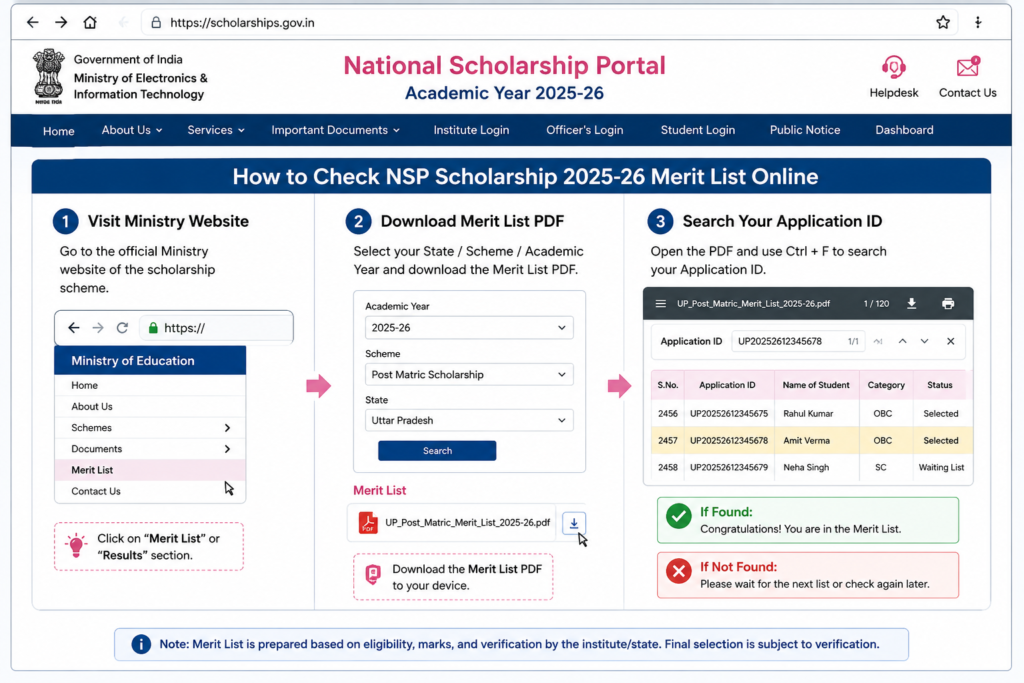Screen dimensions: 1024x683
Task: Select About Us in Ministry of Education menu
Action: [x=150, y=406]
